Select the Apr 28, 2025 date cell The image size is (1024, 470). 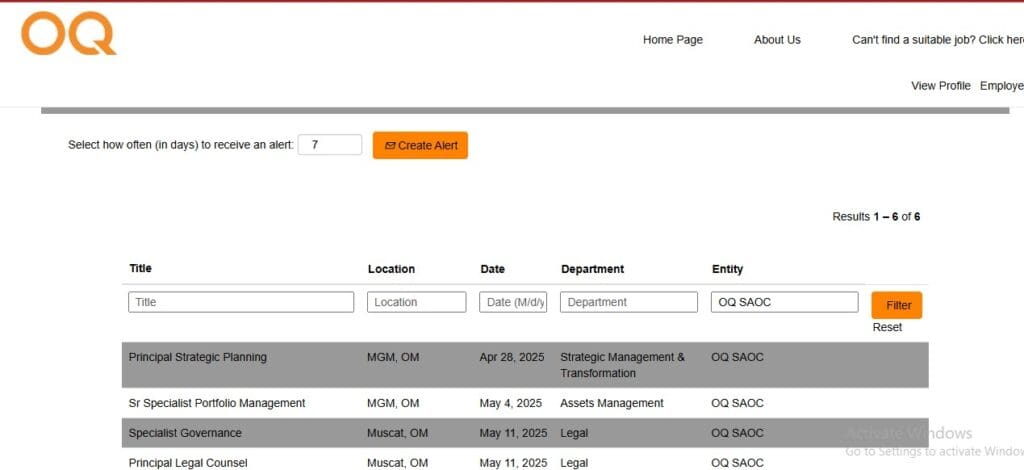pyautogui.click(x=512, y=357)
